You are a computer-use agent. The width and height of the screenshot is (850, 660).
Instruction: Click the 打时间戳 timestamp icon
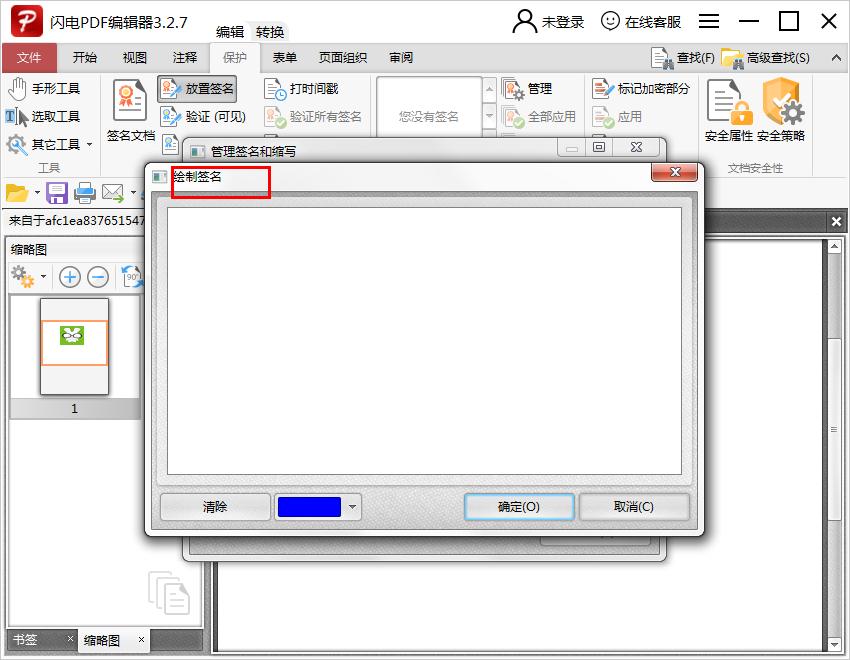313,89
